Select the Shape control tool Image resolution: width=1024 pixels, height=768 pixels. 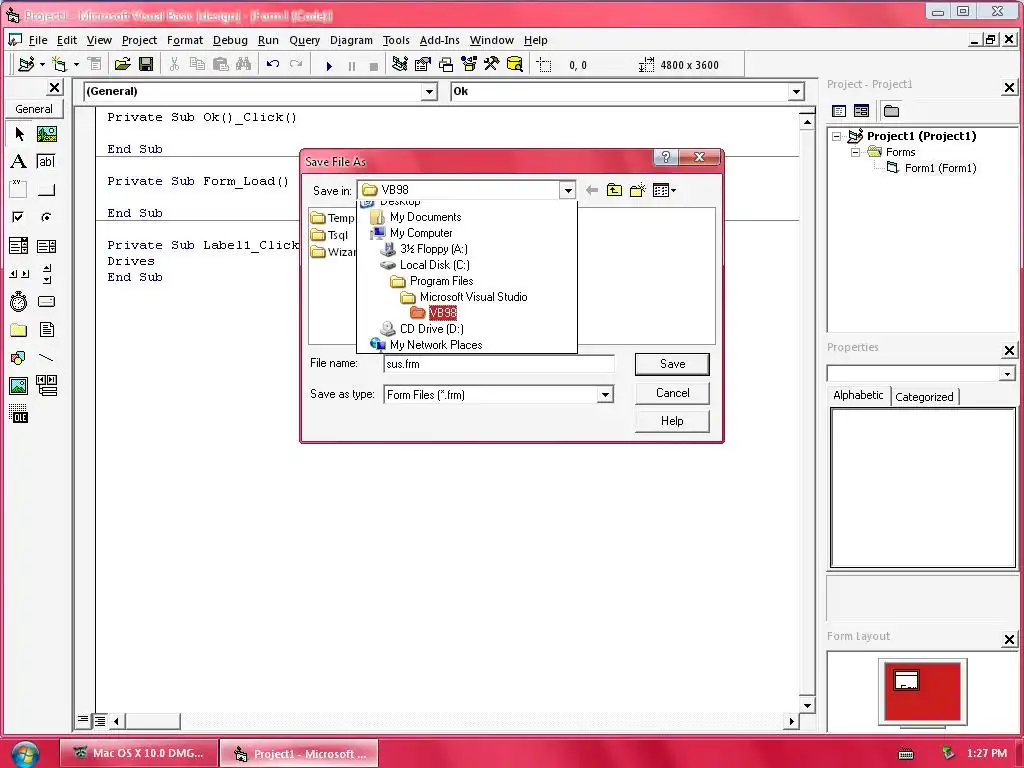(x=19, y=358)
